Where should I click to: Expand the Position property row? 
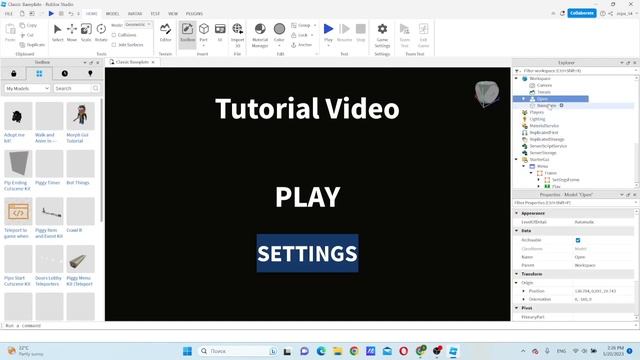pos(524,291)
